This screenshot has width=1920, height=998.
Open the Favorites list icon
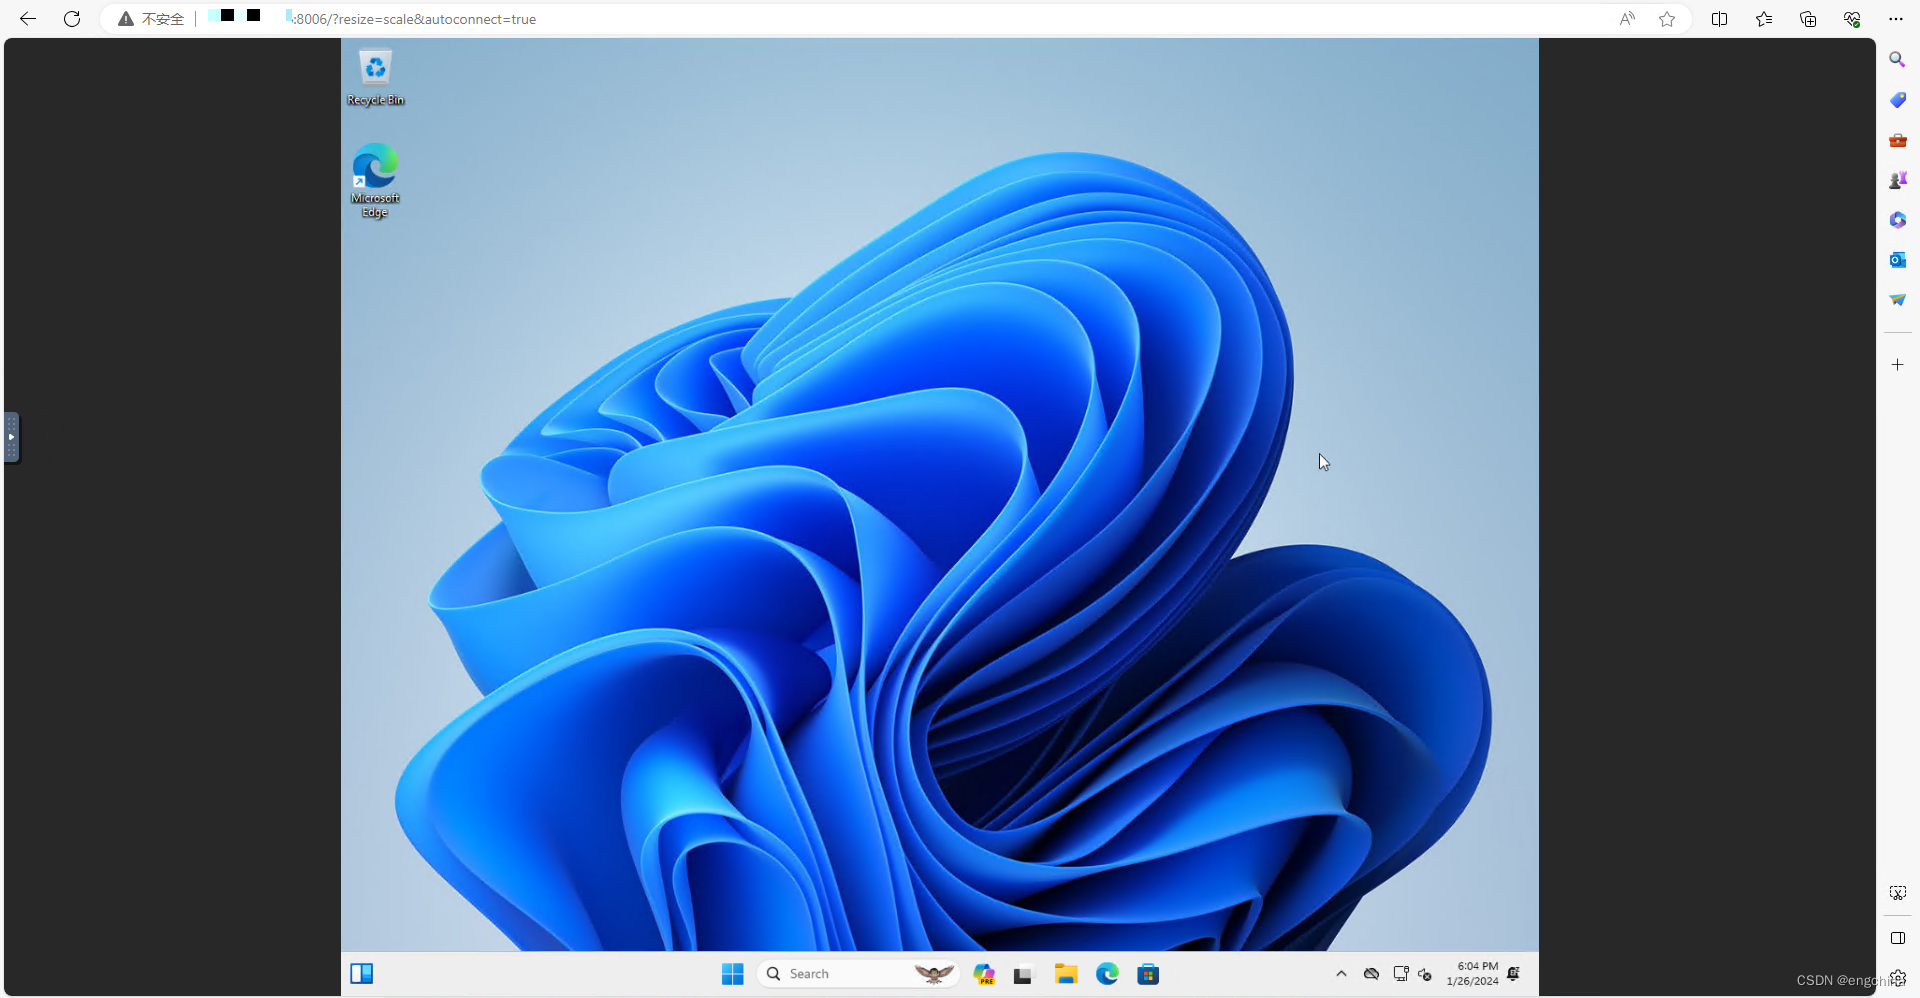(x=1764, y=19)
